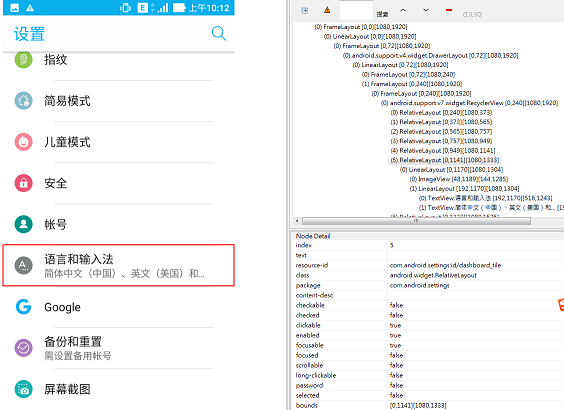Select the 简易模式 house icon

23,101
